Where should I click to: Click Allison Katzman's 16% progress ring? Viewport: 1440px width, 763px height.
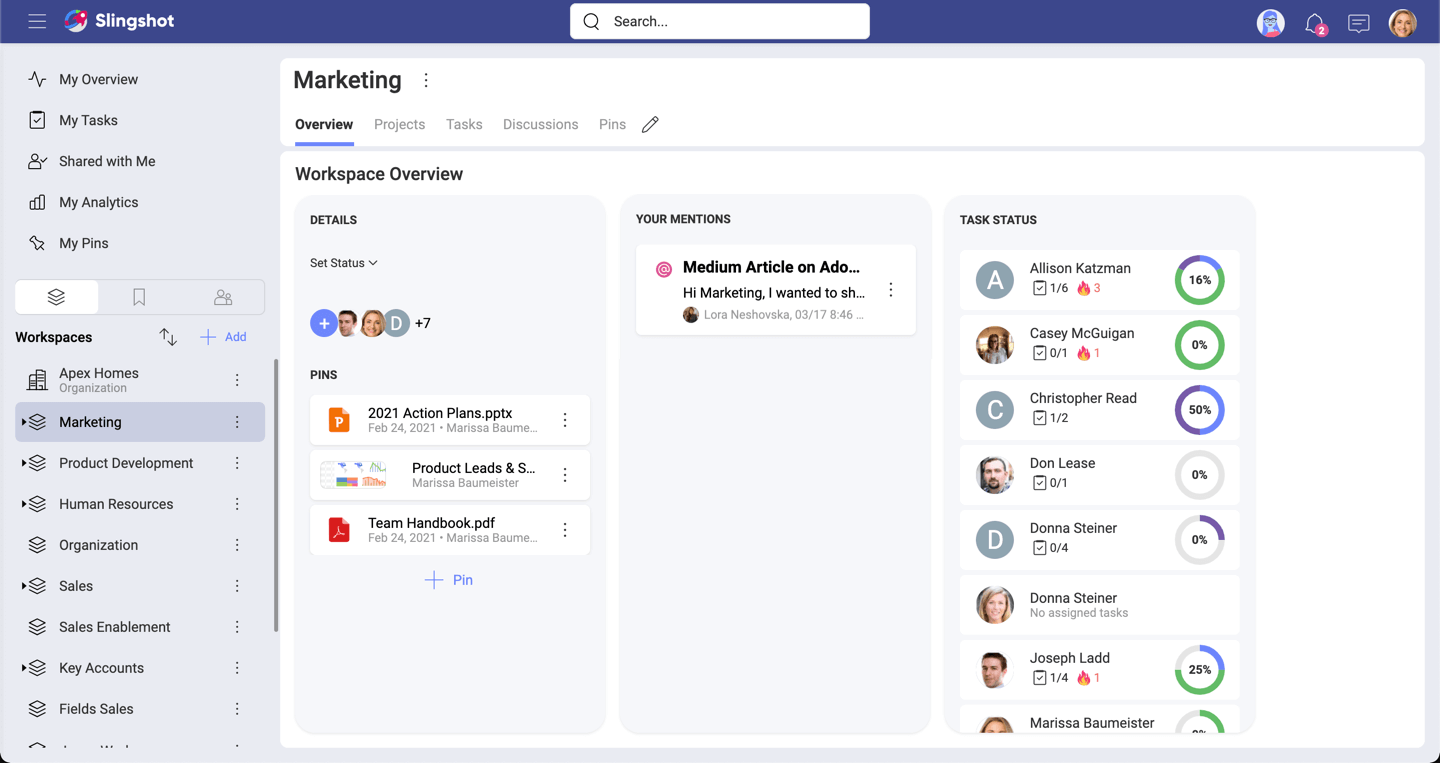[1199, 280]
